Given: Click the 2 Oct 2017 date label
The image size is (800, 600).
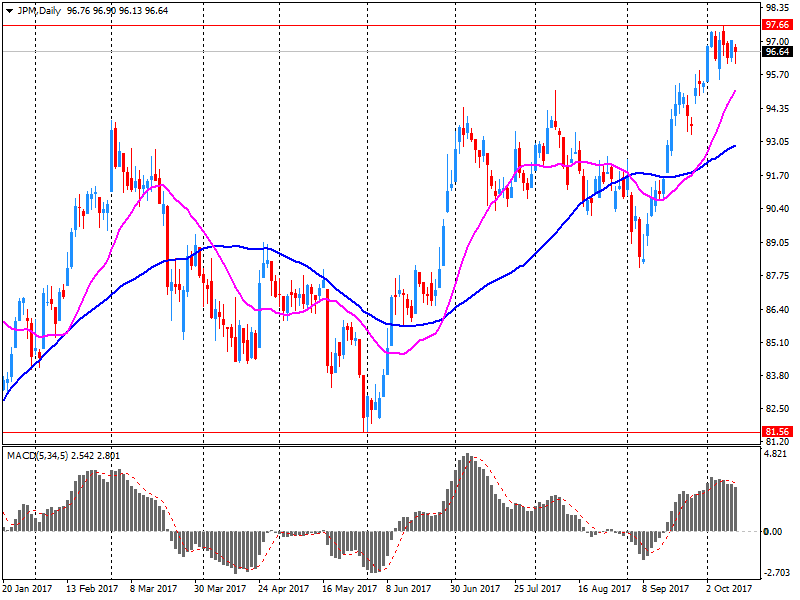Looking at the screenshot, I should [730, 589].
